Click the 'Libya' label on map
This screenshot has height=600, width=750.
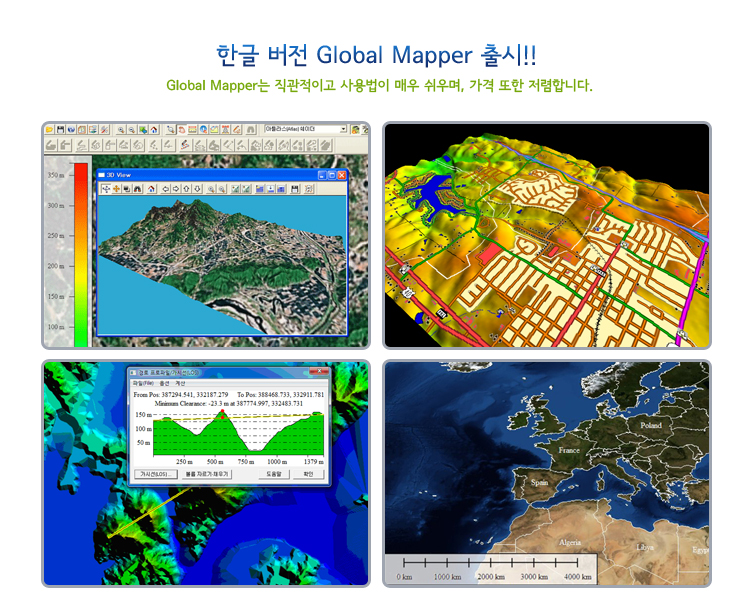644,547
